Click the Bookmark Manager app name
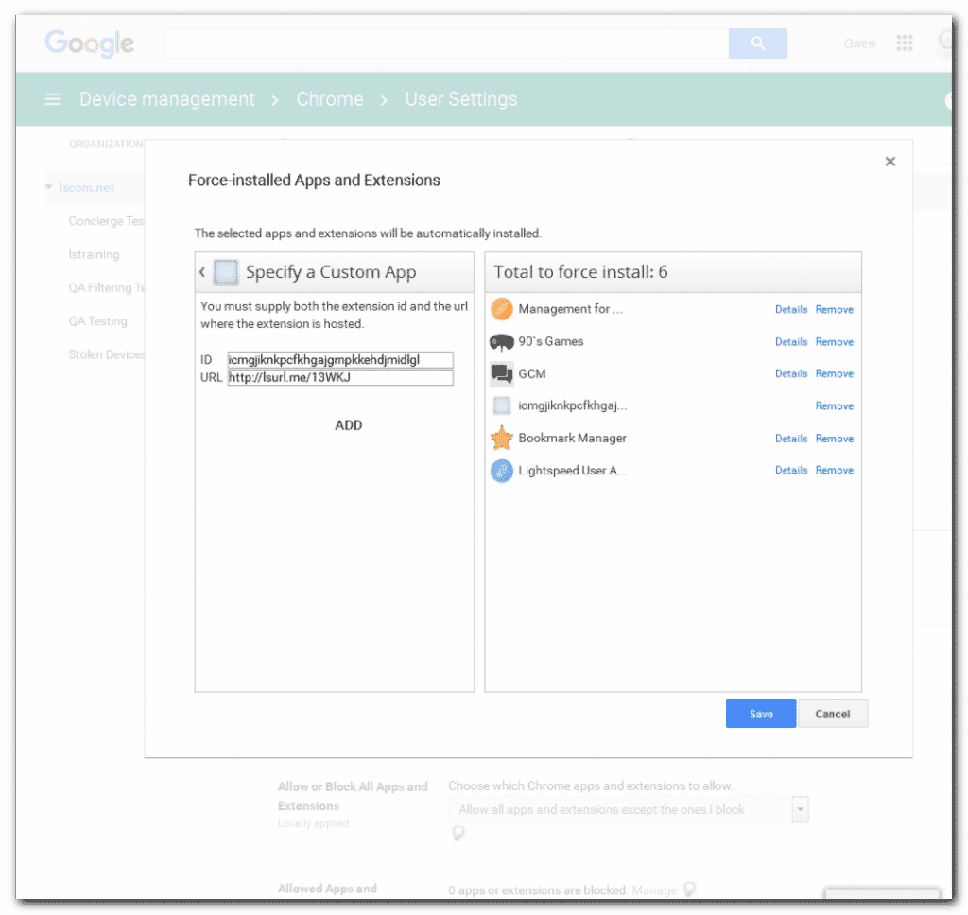This screenshot has height=915, width=968. (x=572, y=438)
